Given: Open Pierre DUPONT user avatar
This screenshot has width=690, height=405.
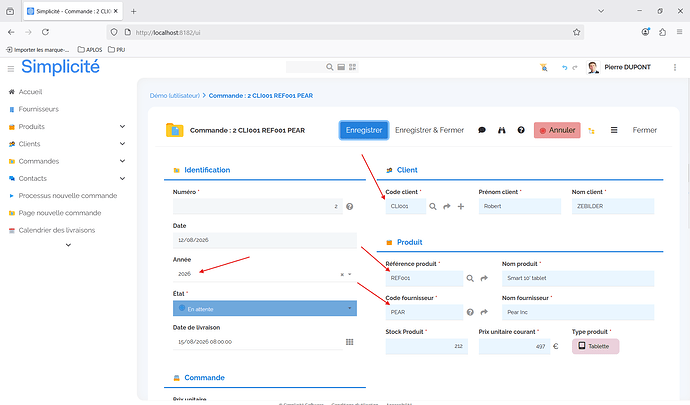Looking at the screenshot, I should pos(593,67).
